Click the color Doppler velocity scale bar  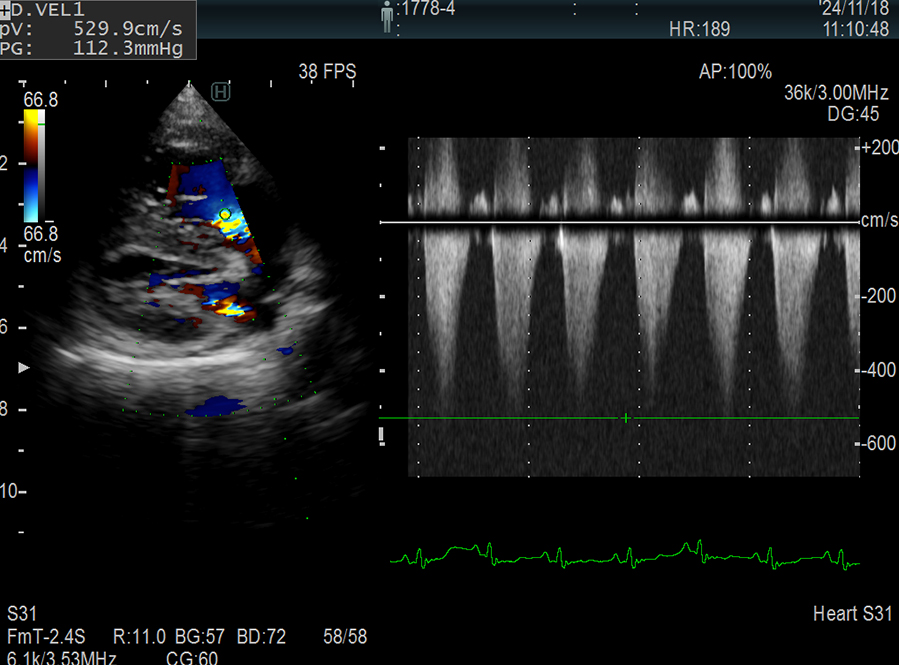[33, 165]
